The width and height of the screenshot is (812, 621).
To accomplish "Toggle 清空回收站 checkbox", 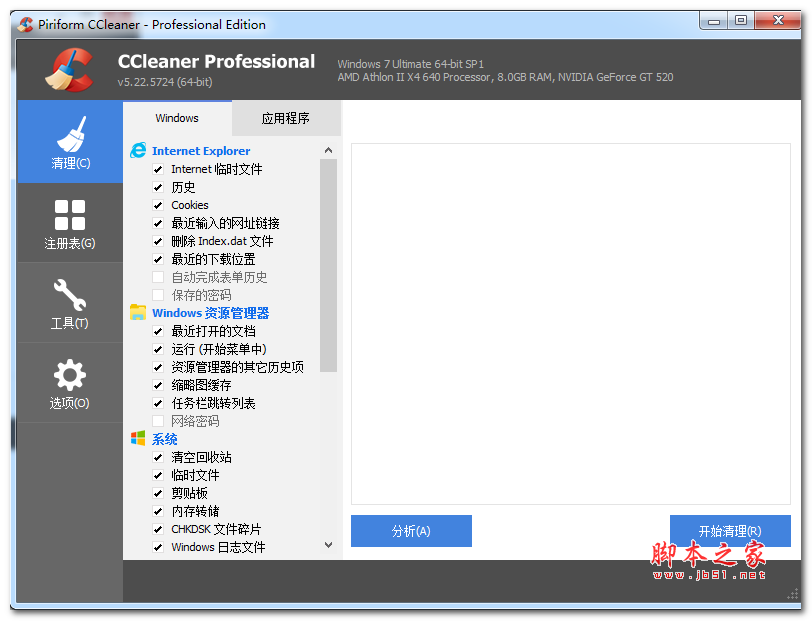I will coord(158,457).
